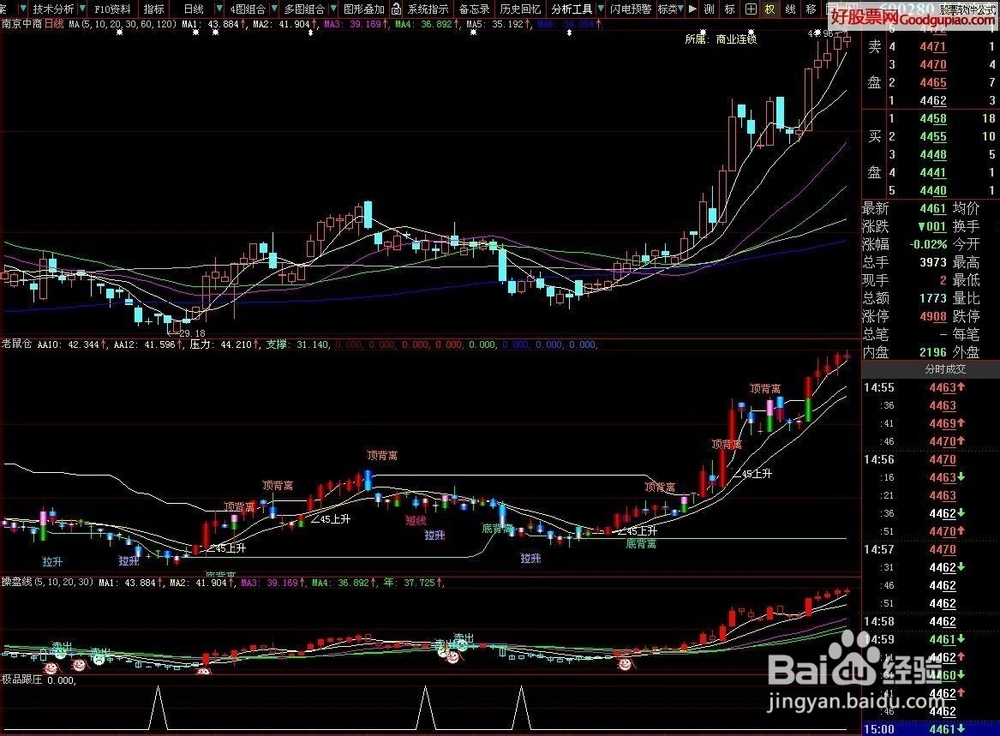
Task: Click the 29.18 low price label on chart
Action: click(x=192, y=334)
